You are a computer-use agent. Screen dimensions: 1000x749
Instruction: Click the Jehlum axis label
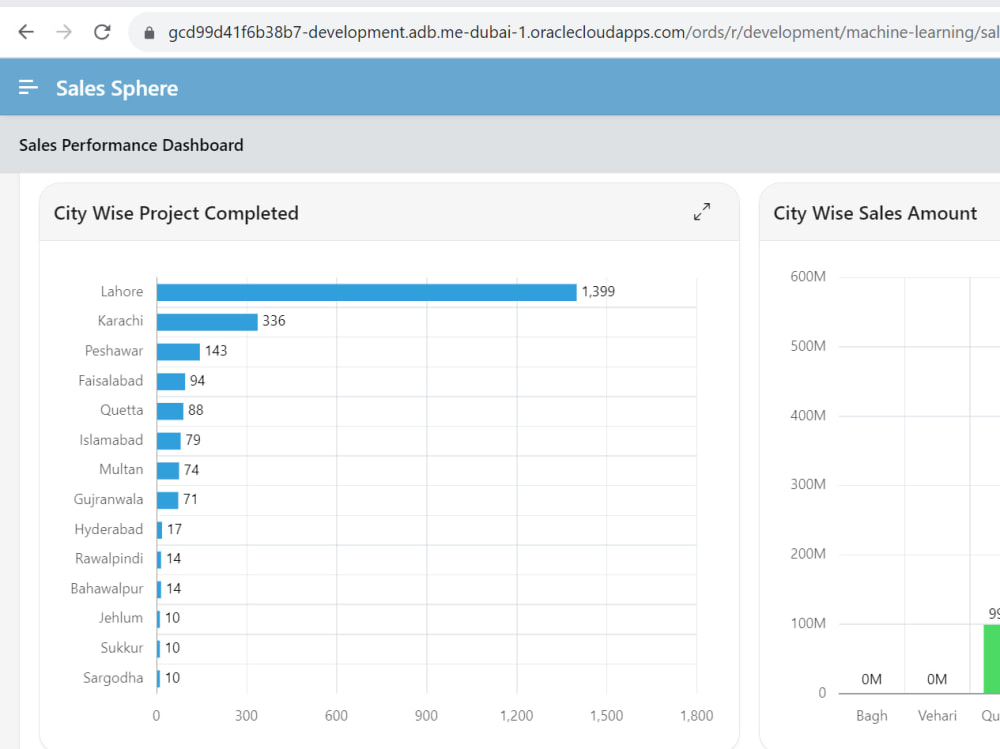click(x=121, y=618)
